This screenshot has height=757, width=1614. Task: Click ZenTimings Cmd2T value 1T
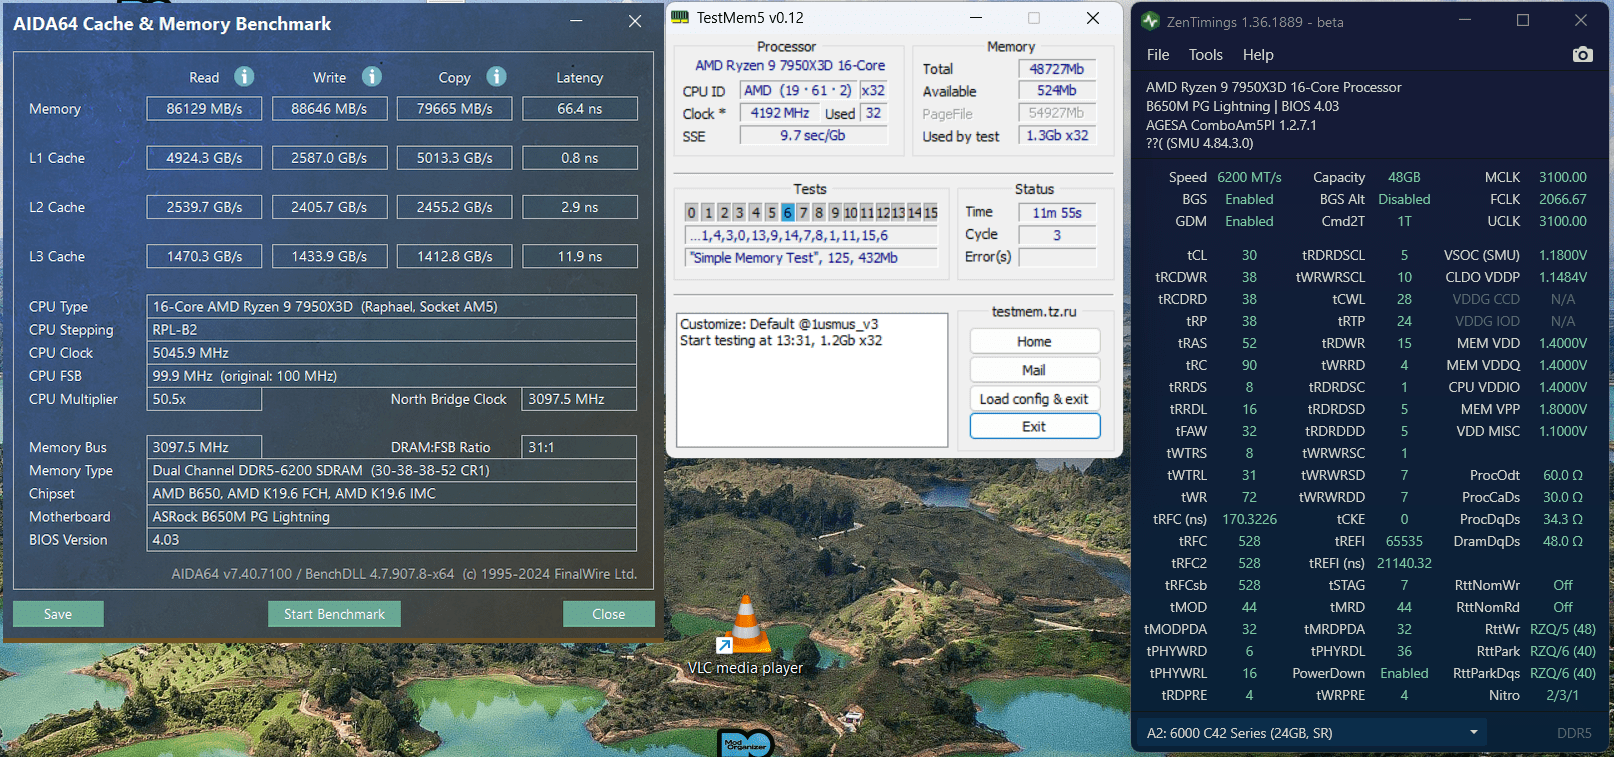(1404, 221)
